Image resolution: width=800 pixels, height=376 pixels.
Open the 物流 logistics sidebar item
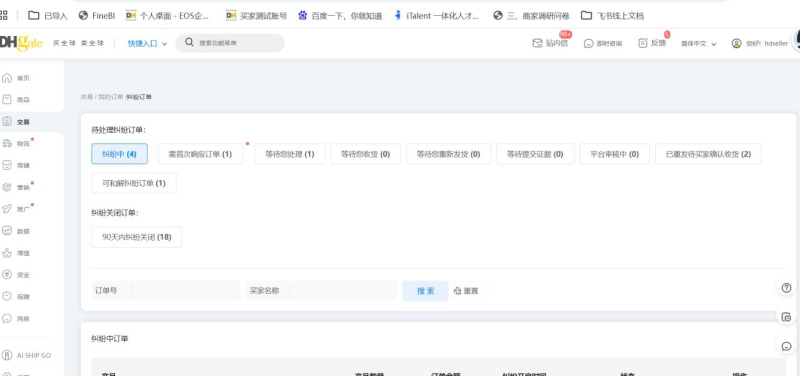(16, 144)
